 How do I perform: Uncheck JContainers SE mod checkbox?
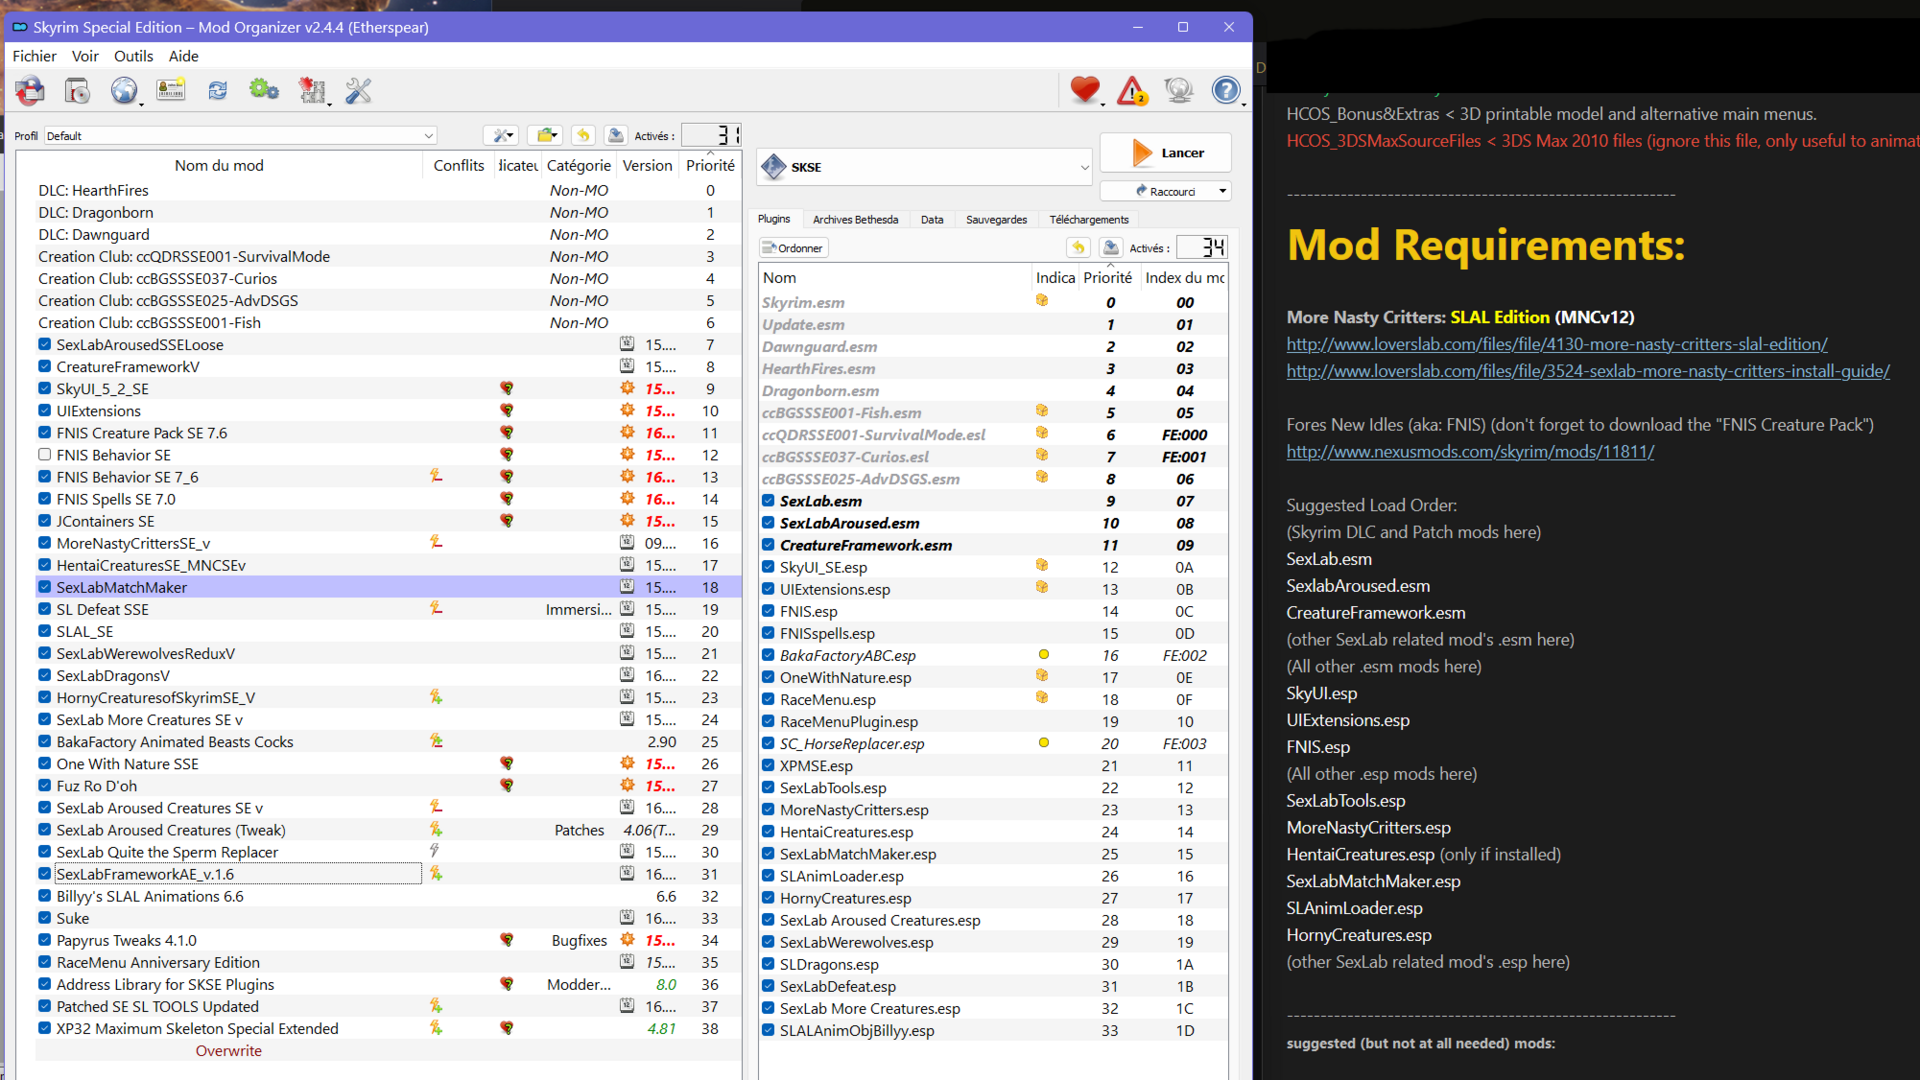[x=44, y=521]
